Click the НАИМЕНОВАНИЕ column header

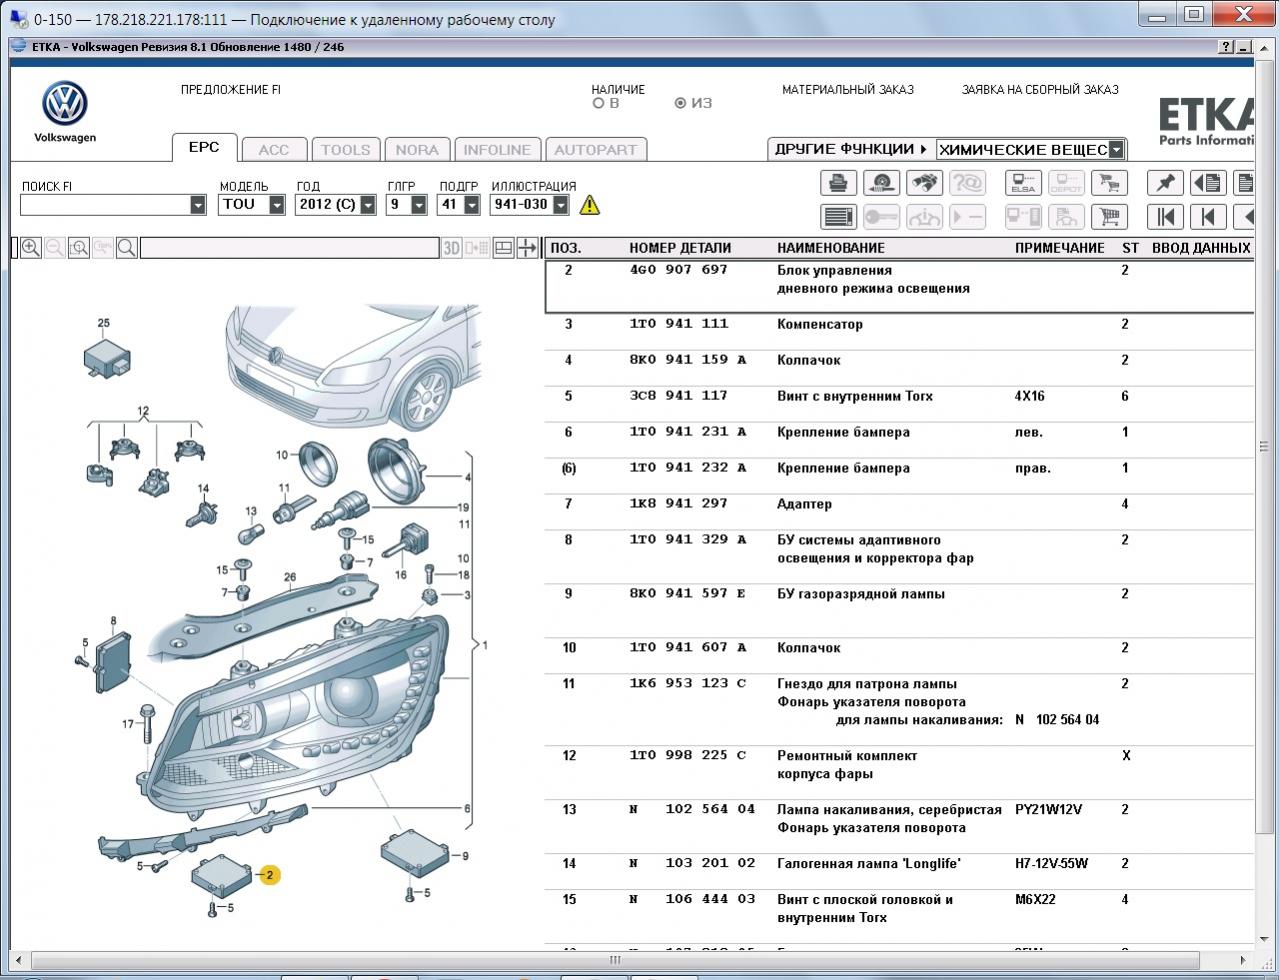click(x=831, y=248)
